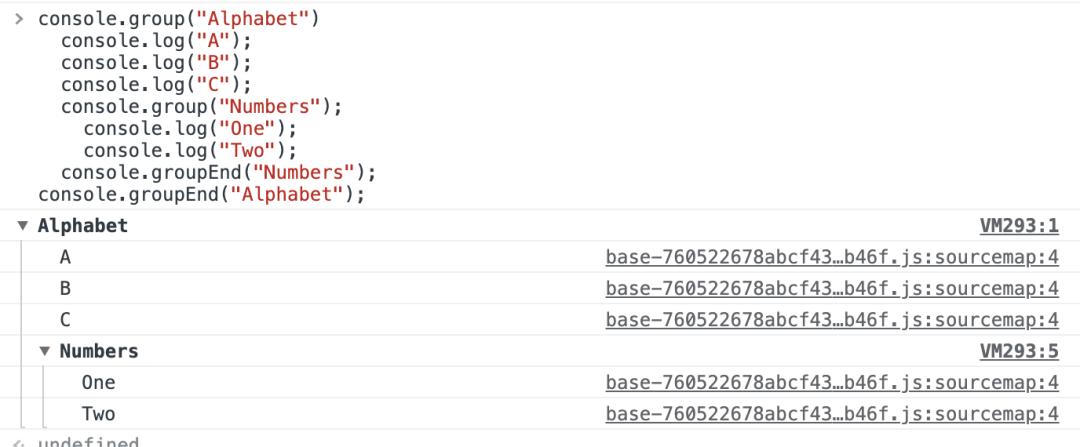Open sourcemap link for log C

(831, 320)
